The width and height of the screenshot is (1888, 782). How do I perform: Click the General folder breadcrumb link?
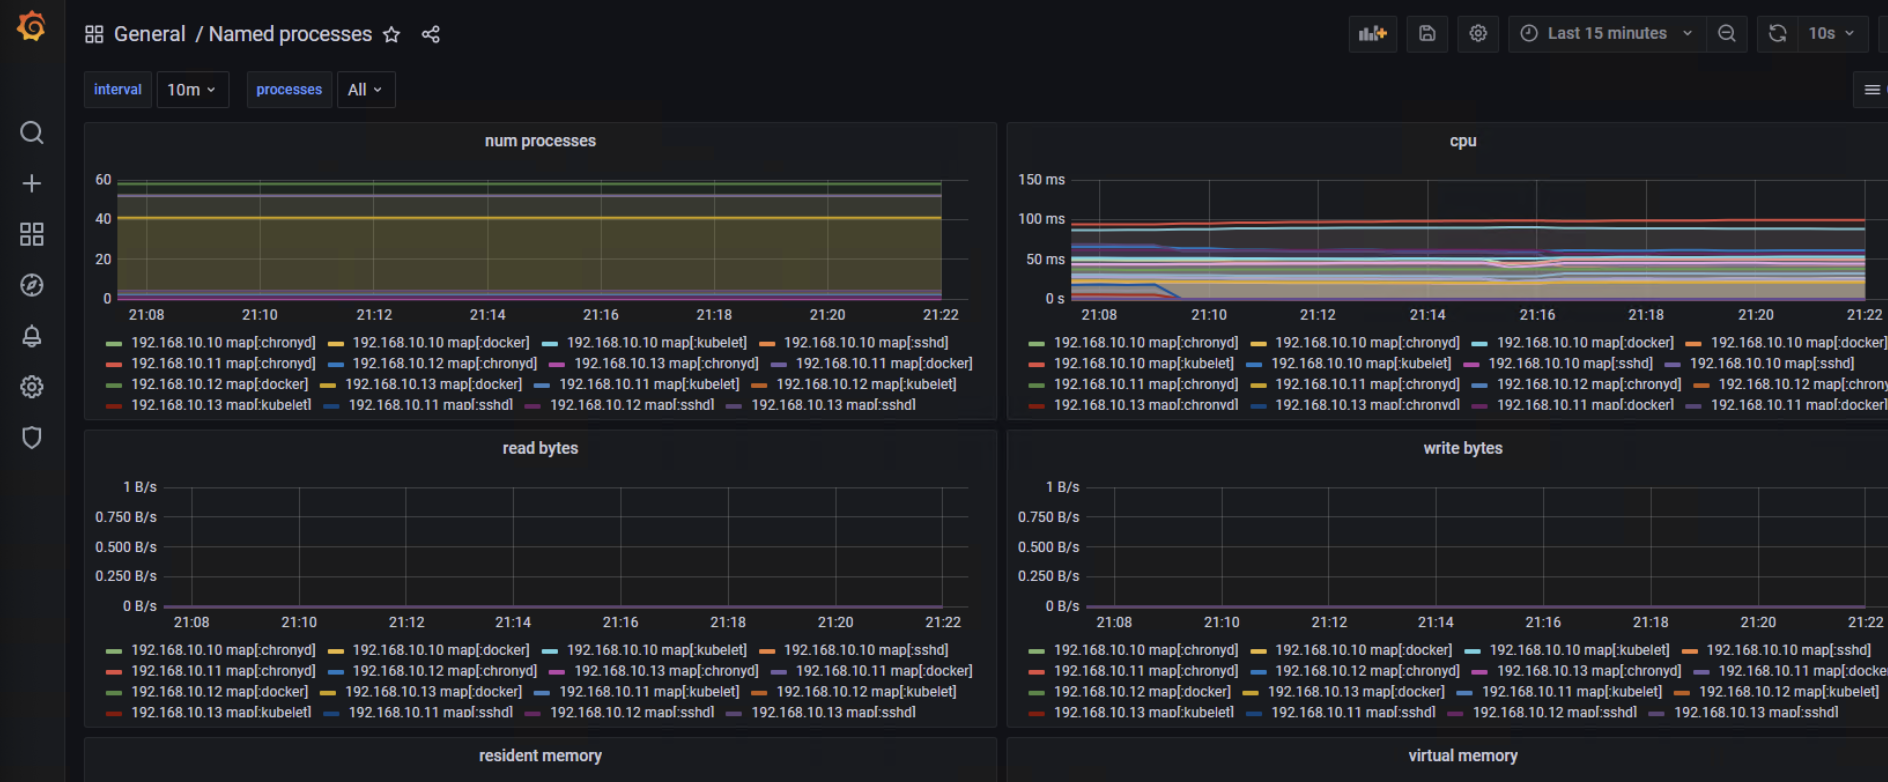(149, 35)
